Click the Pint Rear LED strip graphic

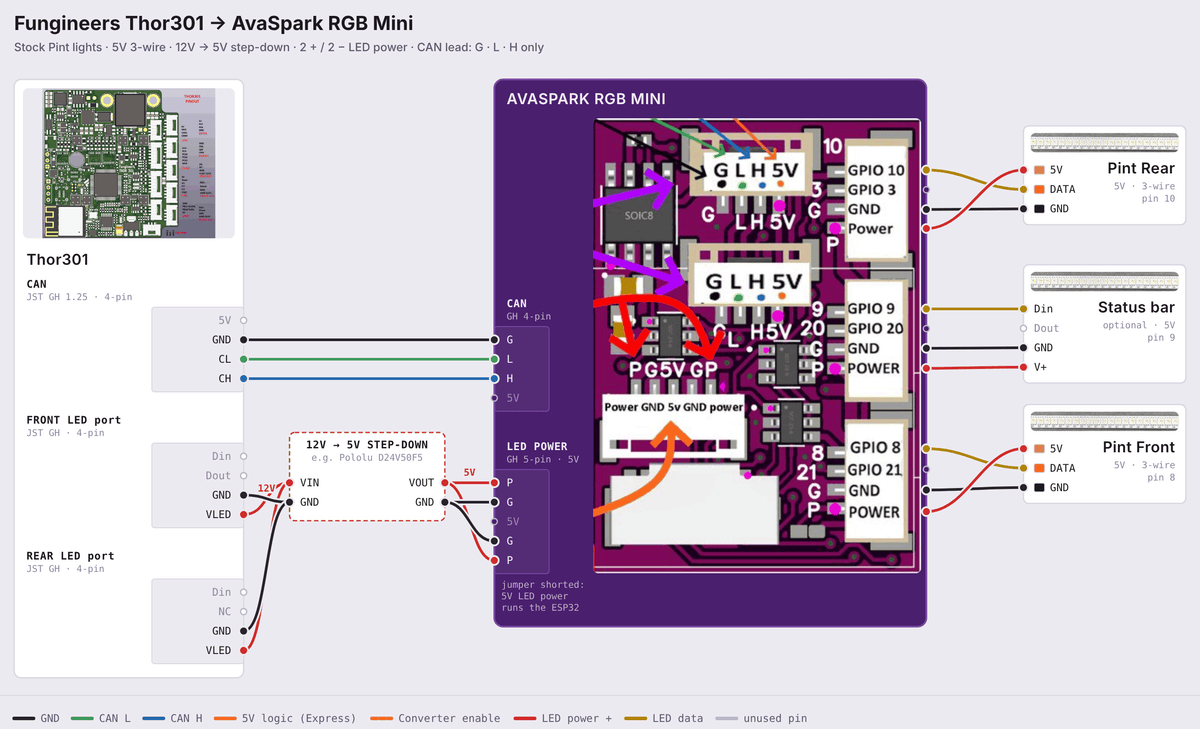[1104, 141]
